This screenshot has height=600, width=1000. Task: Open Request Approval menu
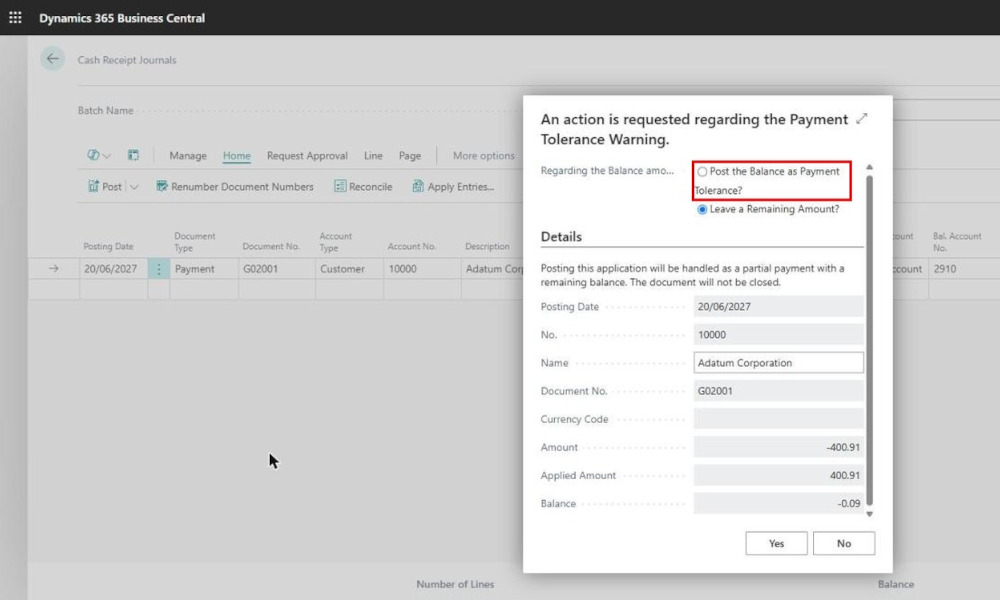pos(307,156)
